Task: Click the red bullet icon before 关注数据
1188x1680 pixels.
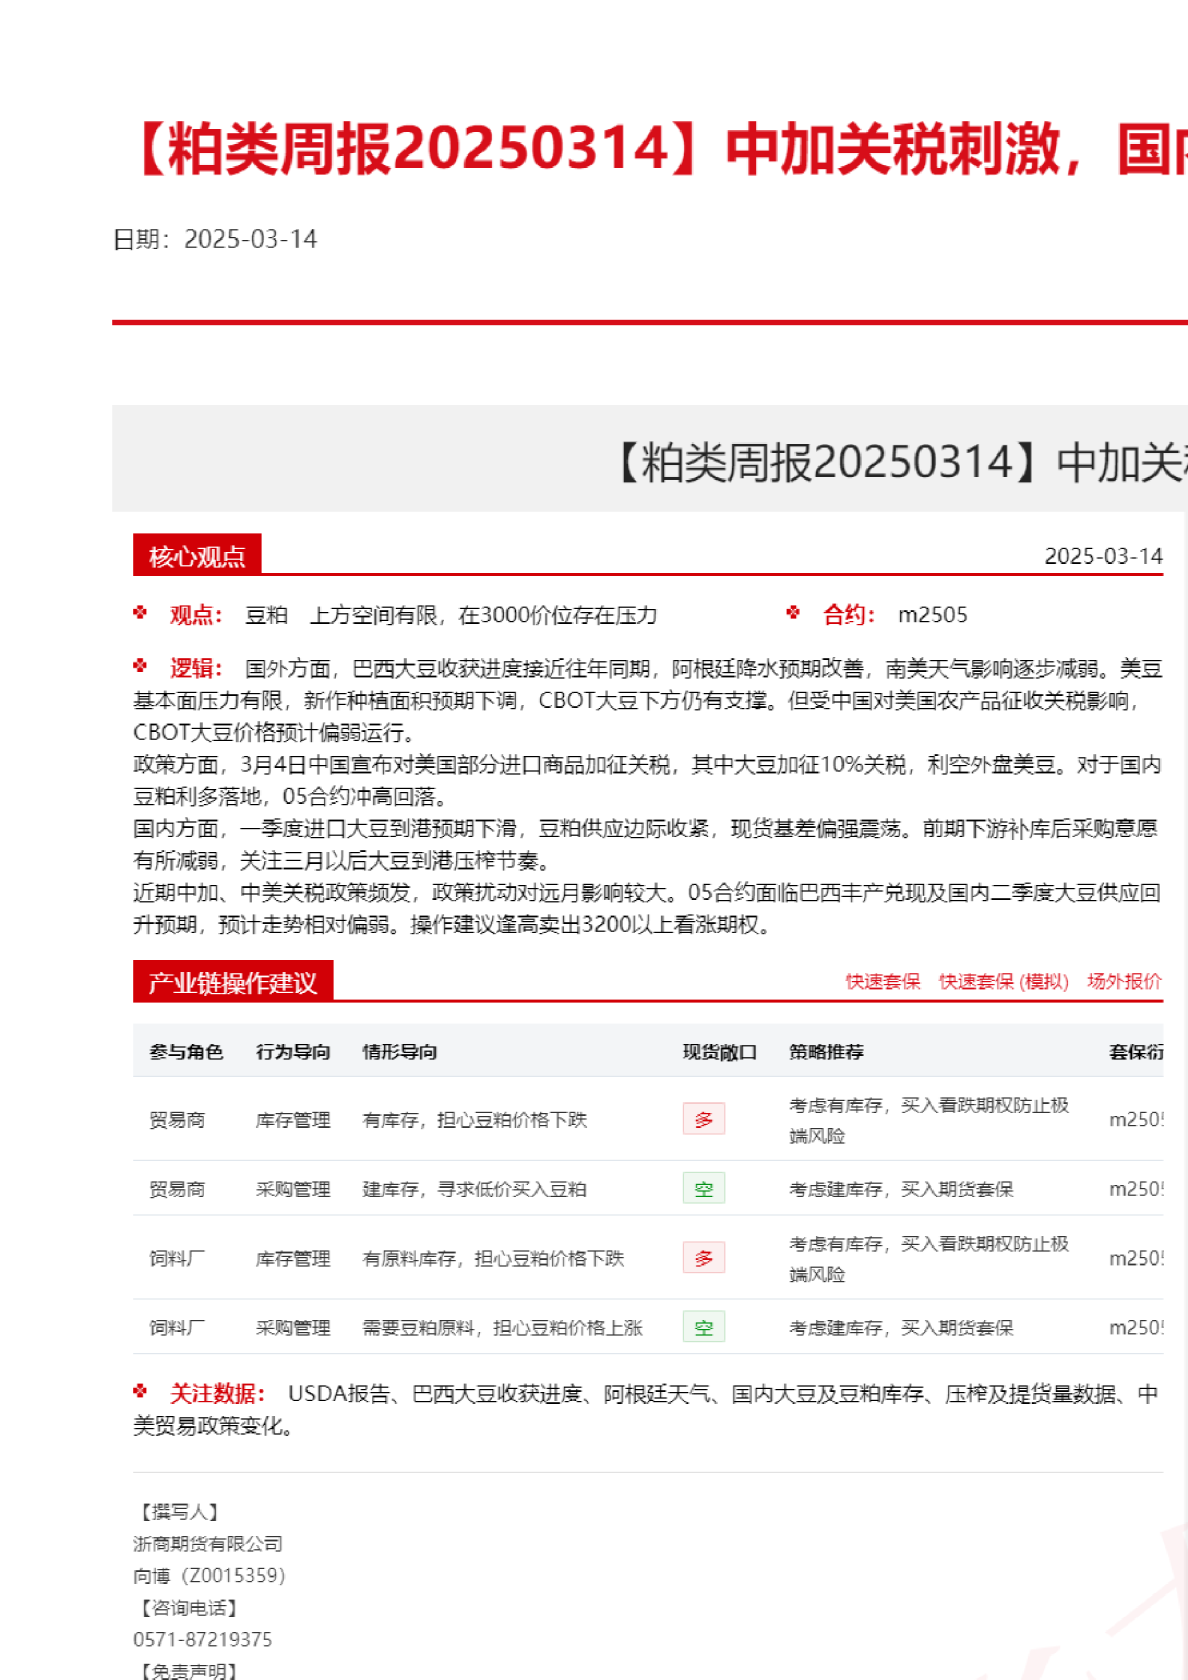Action: [140, 1391]
